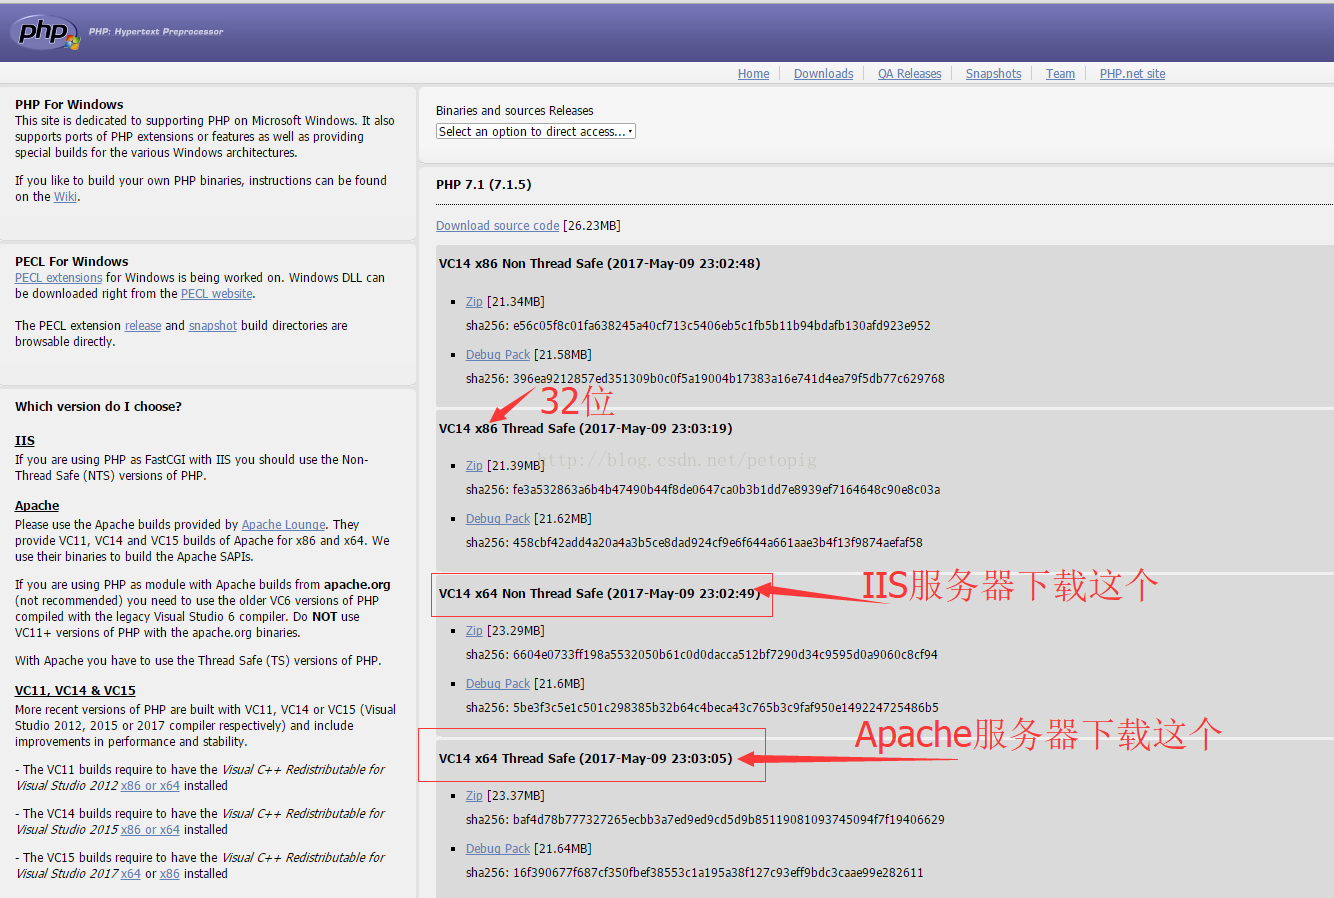The width and height of the screenshot is (1334, 898).
Task: Open Visual Studio 2015 x86 or x64 redistributable link
Action: [150, 830]
